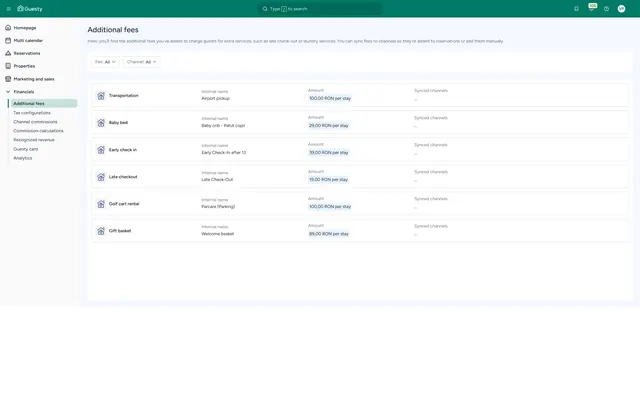Open the Channel: All filter dropdown
The height and width of the screenshot is (400, 640).
point(141,62)
